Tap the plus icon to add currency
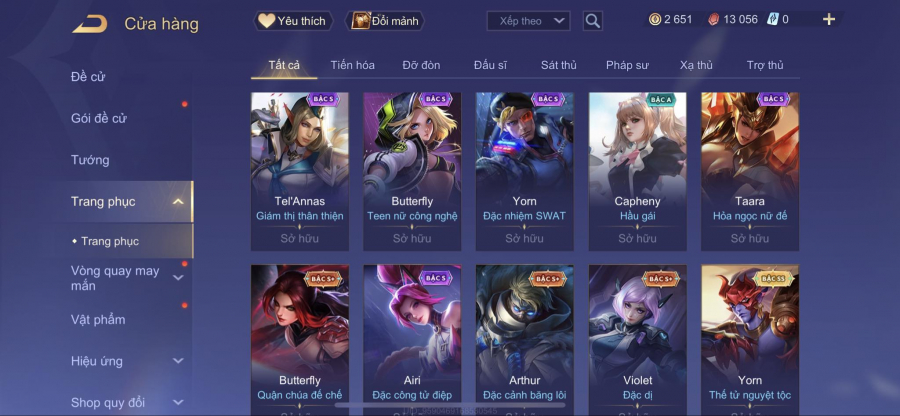This screenshot has height=416, width=900. tap(829, 20)
